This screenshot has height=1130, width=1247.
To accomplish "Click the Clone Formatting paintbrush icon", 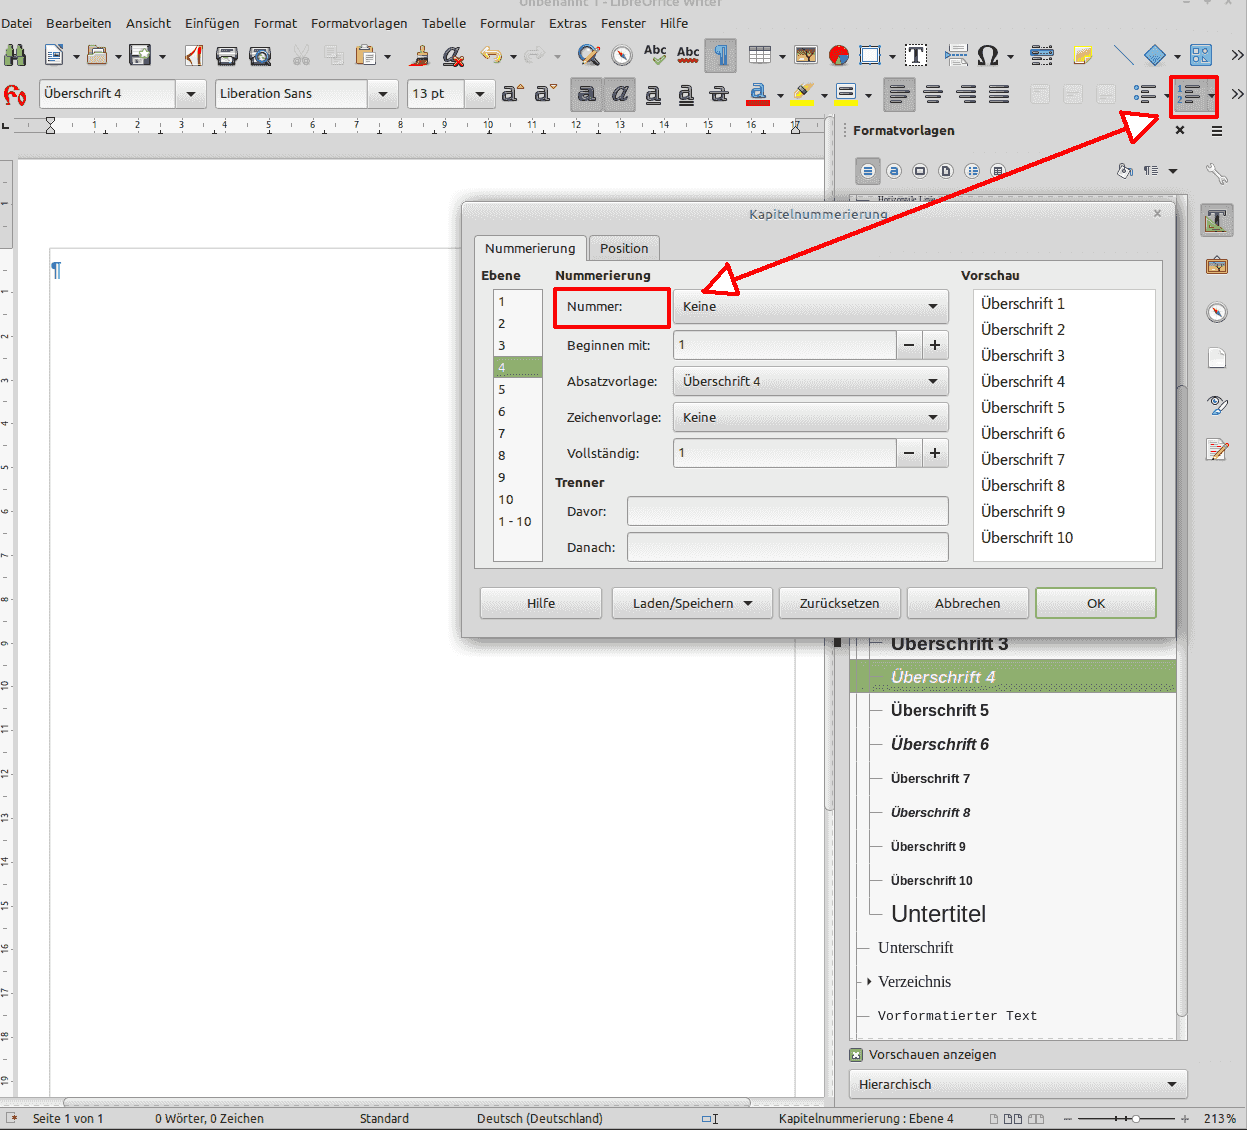I will tap(421, 55).
